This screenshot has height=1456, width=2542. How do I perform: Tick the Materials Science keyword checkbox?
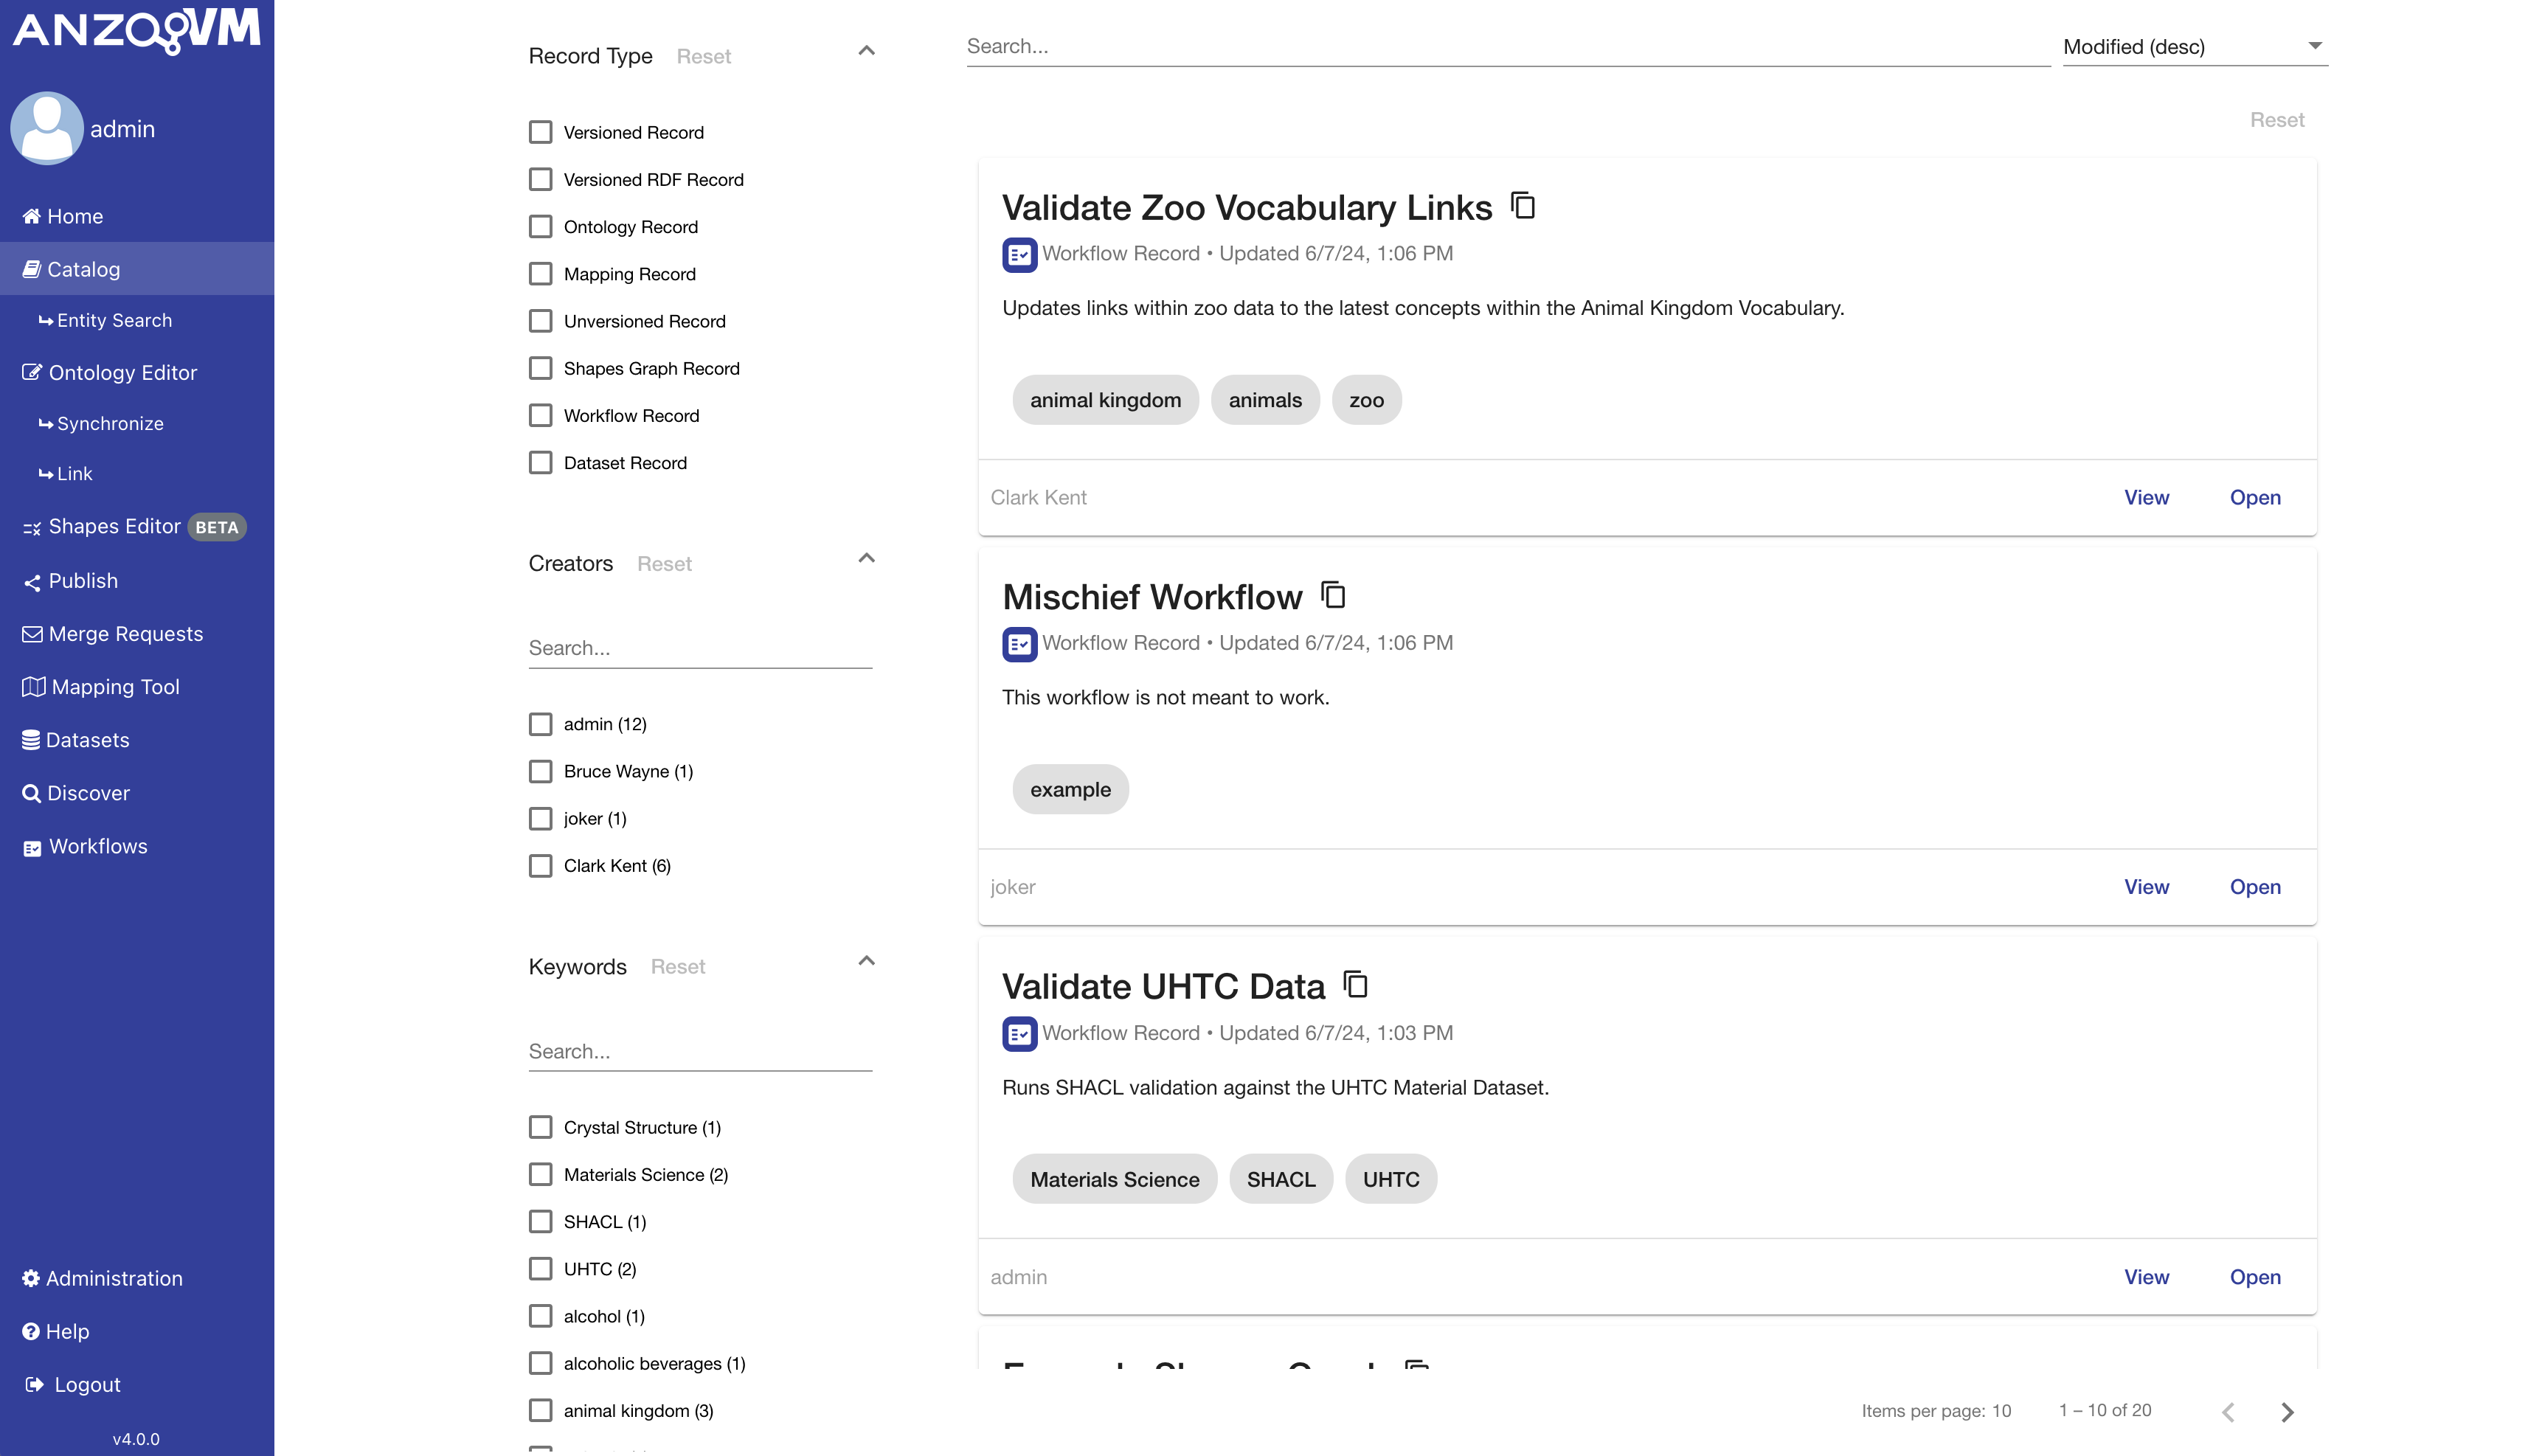(540, 1174)
